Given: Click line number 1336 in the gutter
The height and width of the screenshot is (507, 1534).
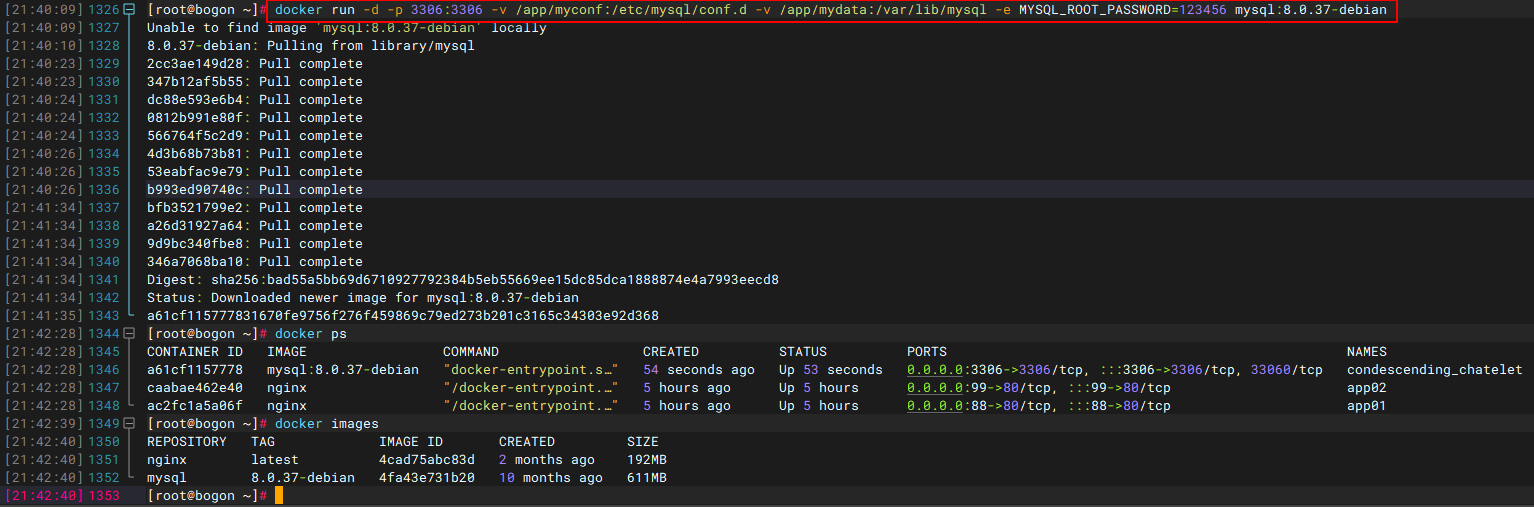Looking at the screenshot, I should 104,190.
